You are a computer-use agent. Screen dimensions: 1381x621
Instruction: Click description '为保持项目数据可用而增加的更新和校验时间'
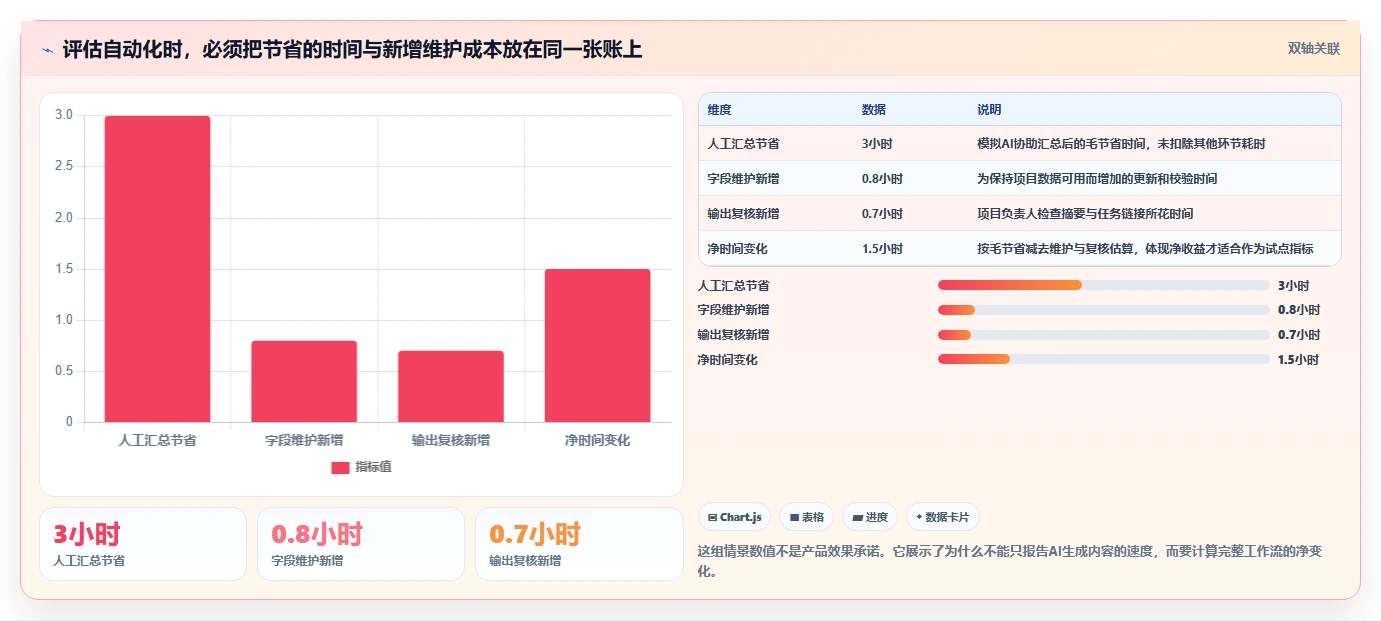tap(1097, 179)
